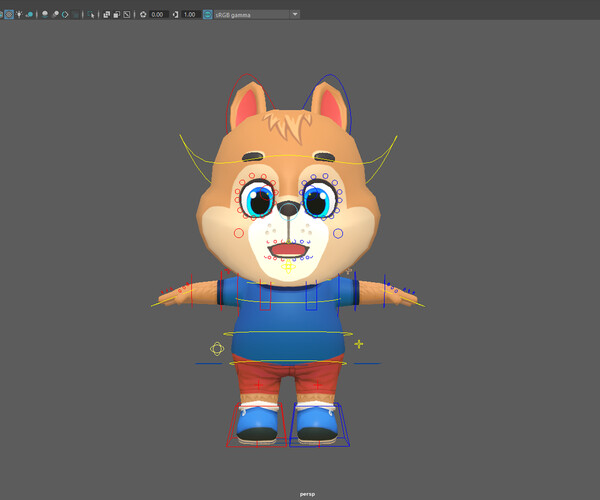This screenshot has height=500, width=600.
Task: Click the persp camera label
Action: [307, 494]
